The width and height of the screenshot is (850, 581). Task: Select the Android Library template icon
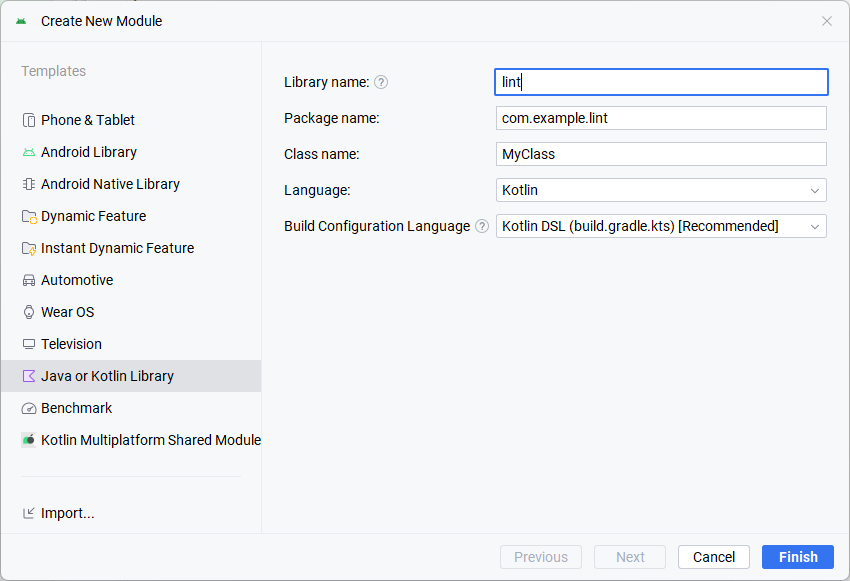click(x=29, y=152)
